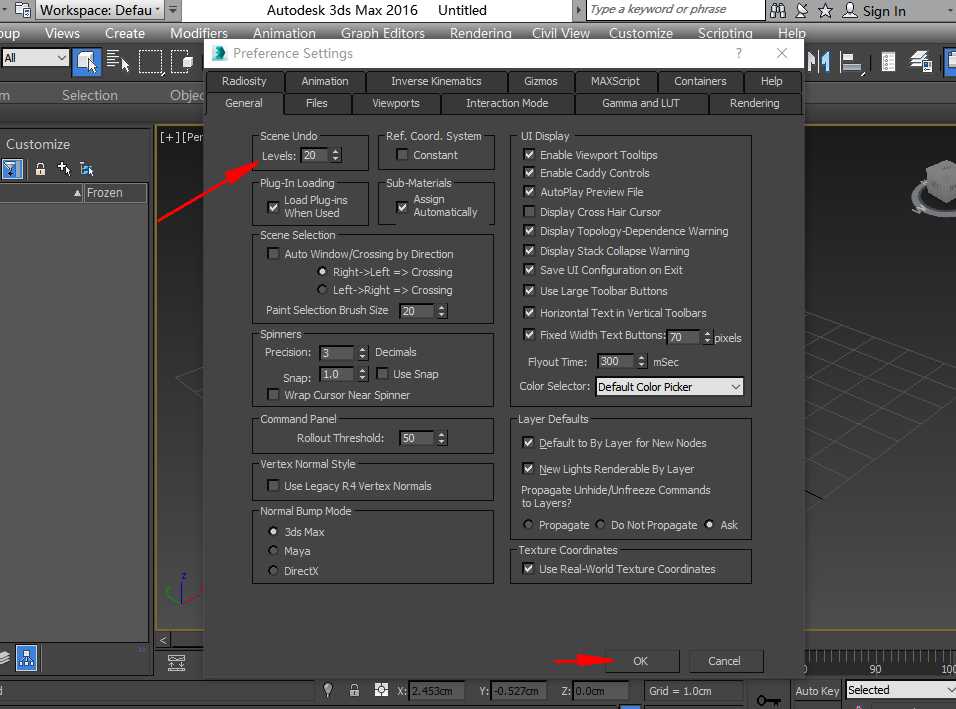Click the display filter icon in scene explorer

click(12, 169)
